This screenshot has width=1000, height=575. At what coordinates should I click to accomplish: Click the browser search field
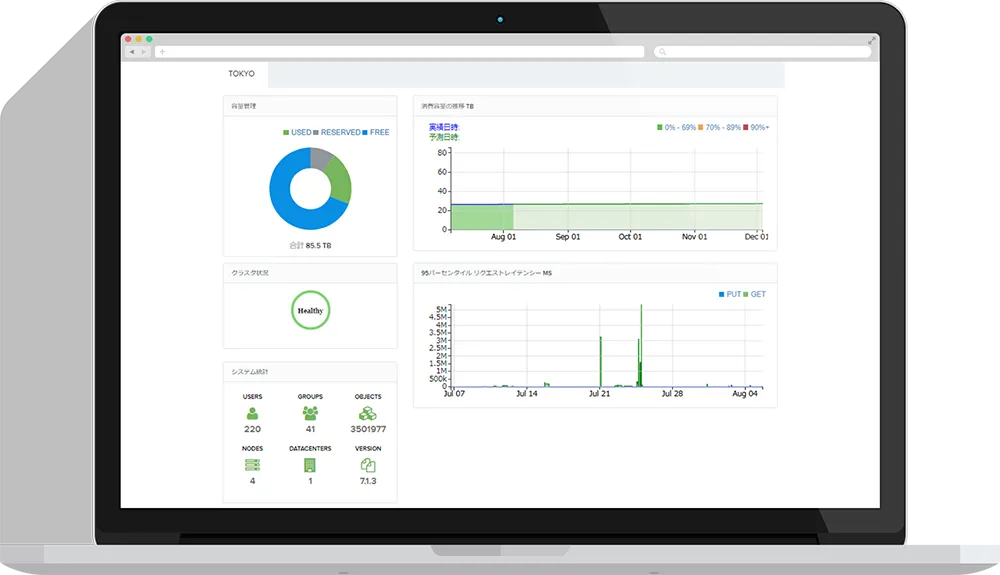(760, 52)
